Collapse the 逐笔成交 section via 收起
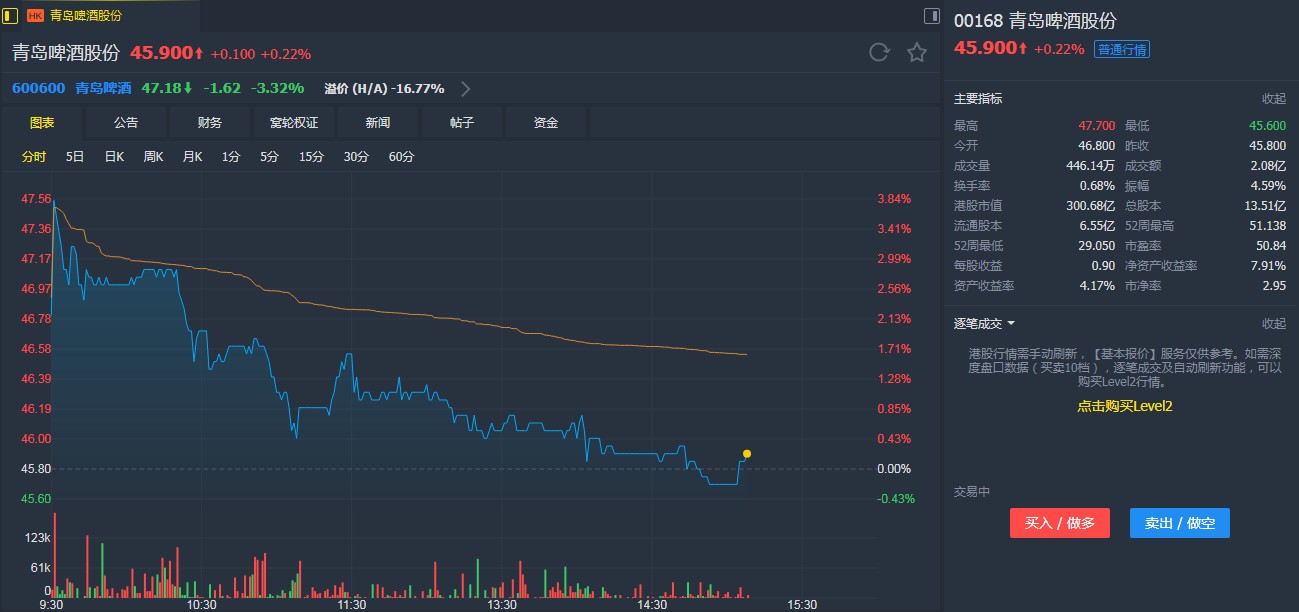 (1273, 324)
